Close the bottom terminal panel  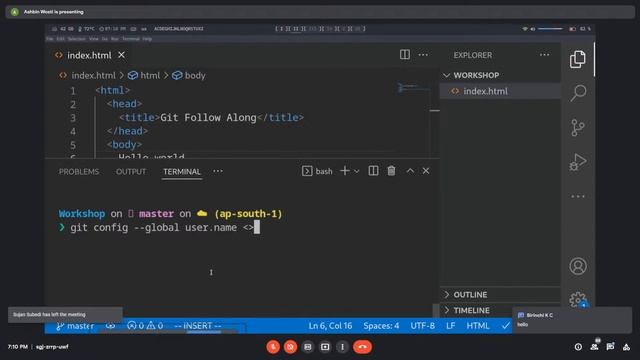(x=426, y=171)
